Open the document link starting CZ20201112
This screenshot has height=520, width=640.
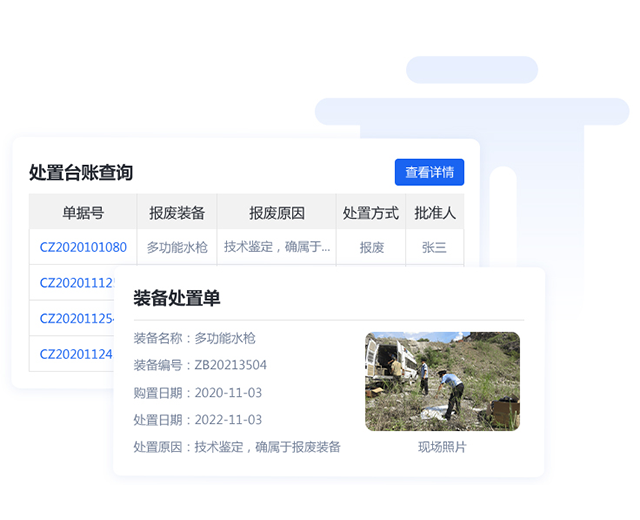coord(77,282)
